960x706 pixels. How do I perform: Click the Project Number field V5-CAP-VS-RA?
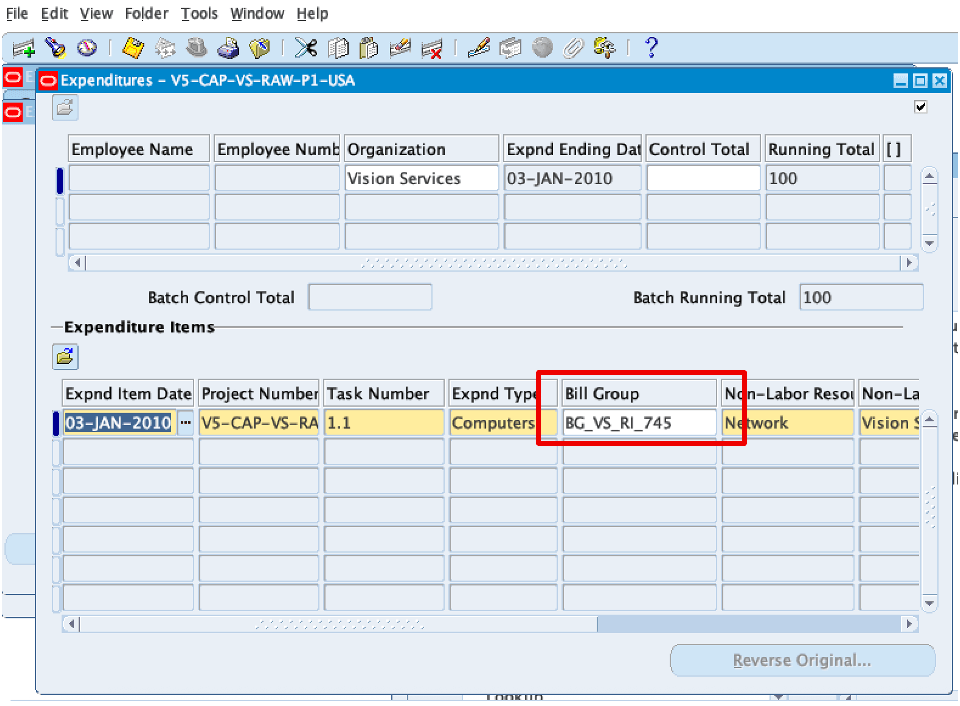(259, 422)
